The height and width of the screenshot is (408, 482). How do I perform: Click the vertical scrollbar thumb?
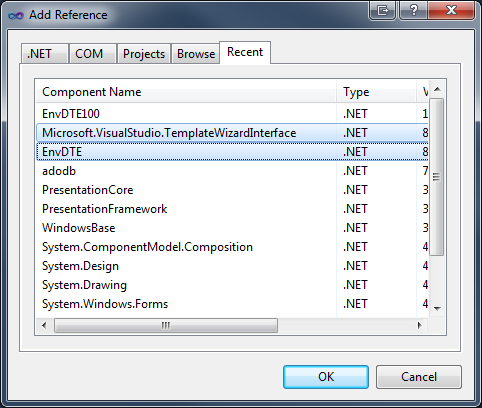[437, 177]
